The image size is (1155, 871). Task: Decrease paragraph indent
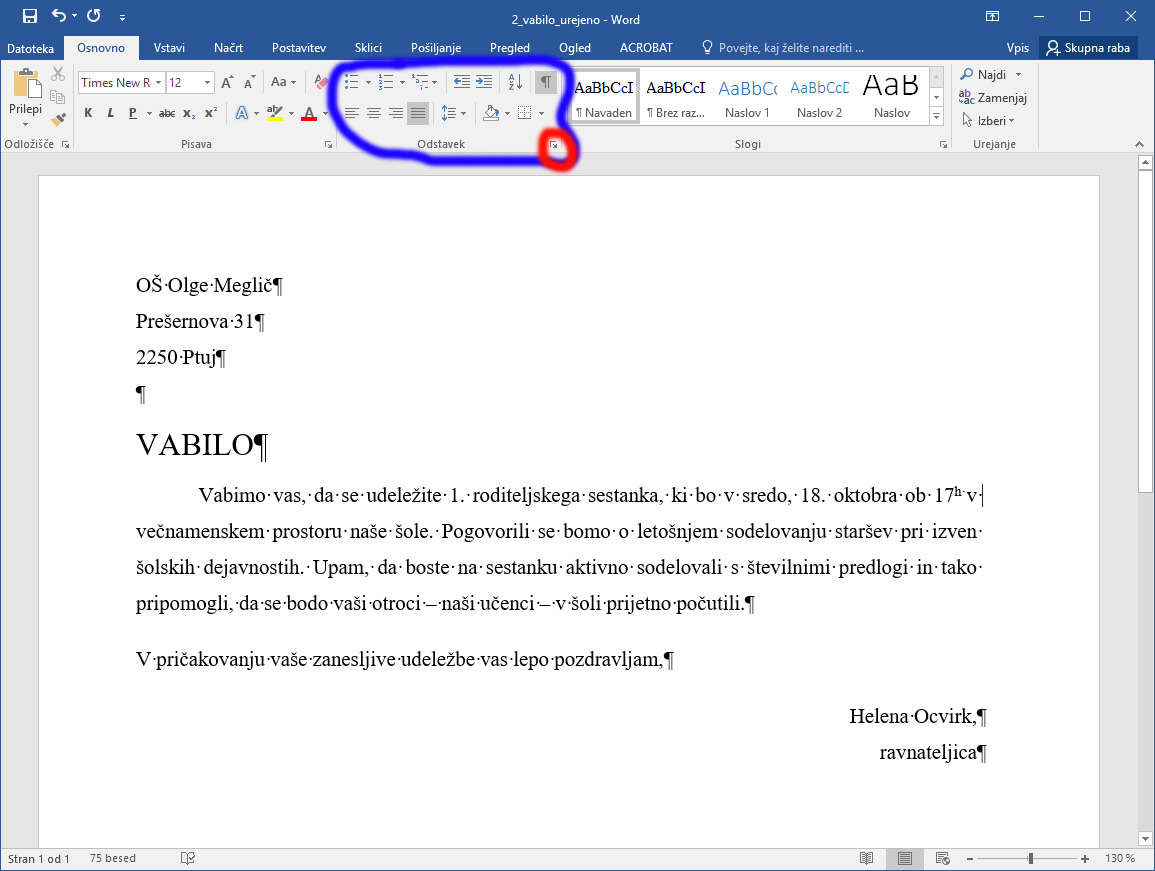coord(461,82)
